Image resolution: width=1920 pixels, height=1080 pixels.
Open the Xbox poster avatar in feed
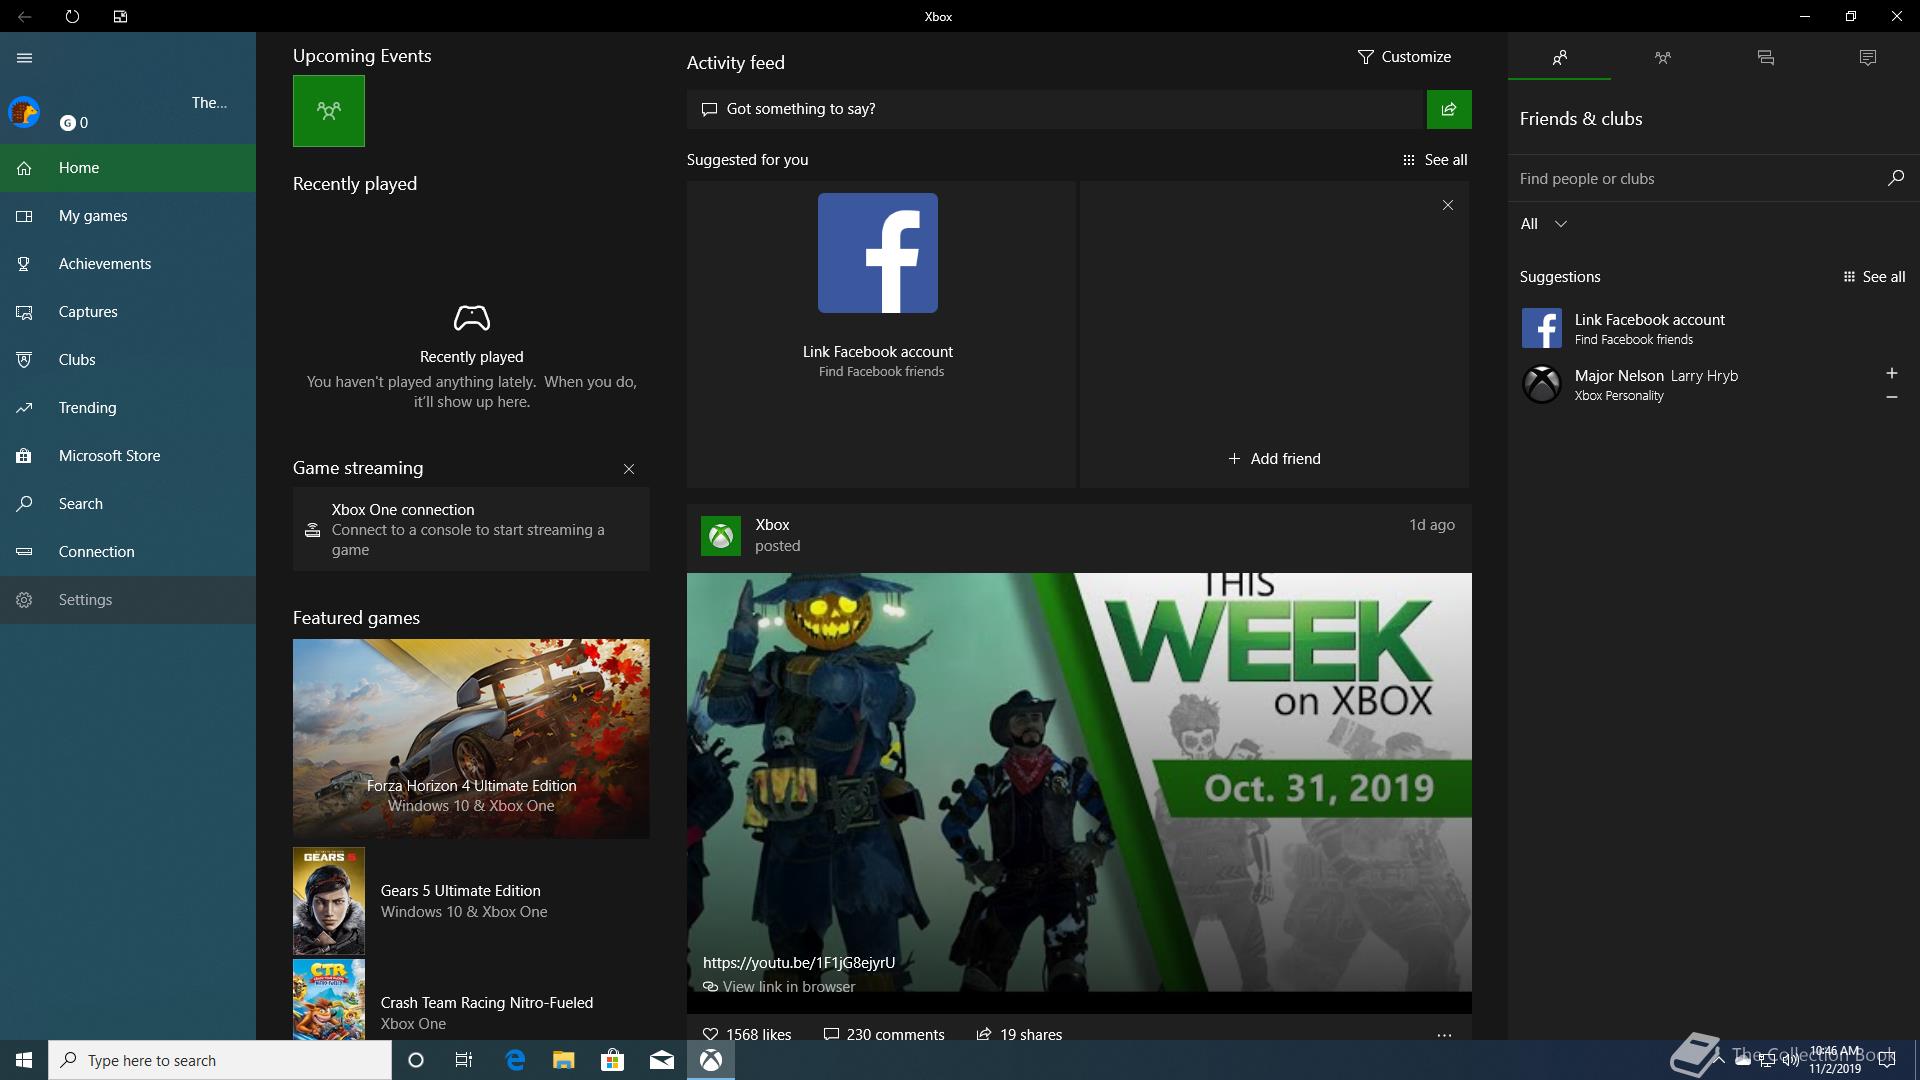[x=721, y=535]
